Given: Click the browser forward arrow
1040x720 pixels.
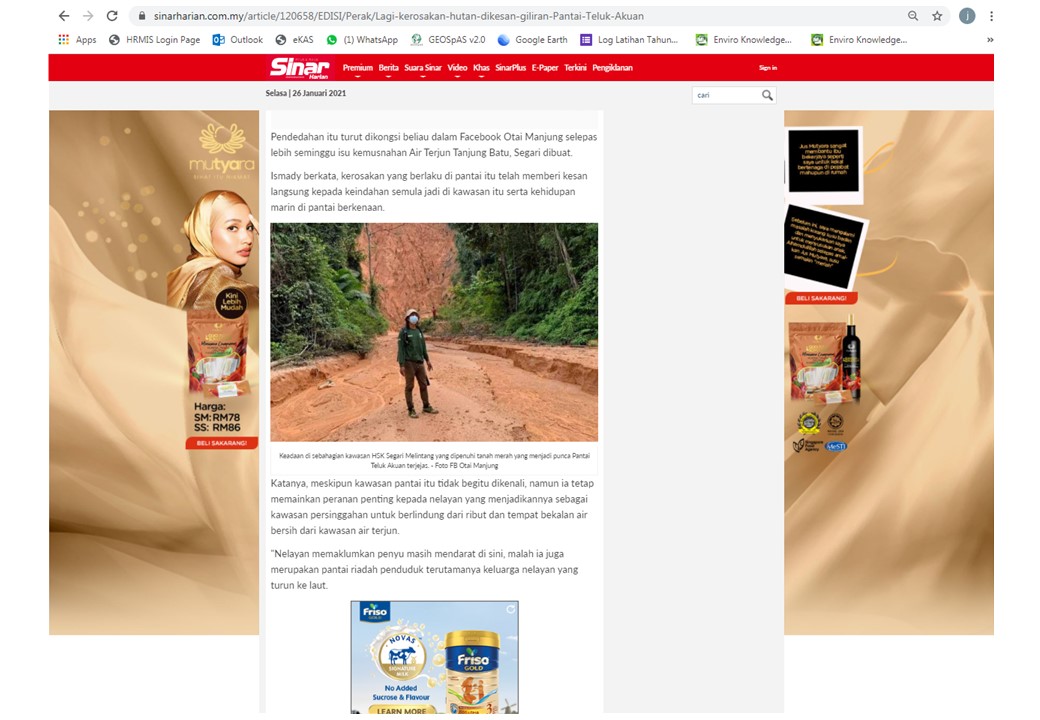Looking at the screenshot, I should tap(88, 16).
